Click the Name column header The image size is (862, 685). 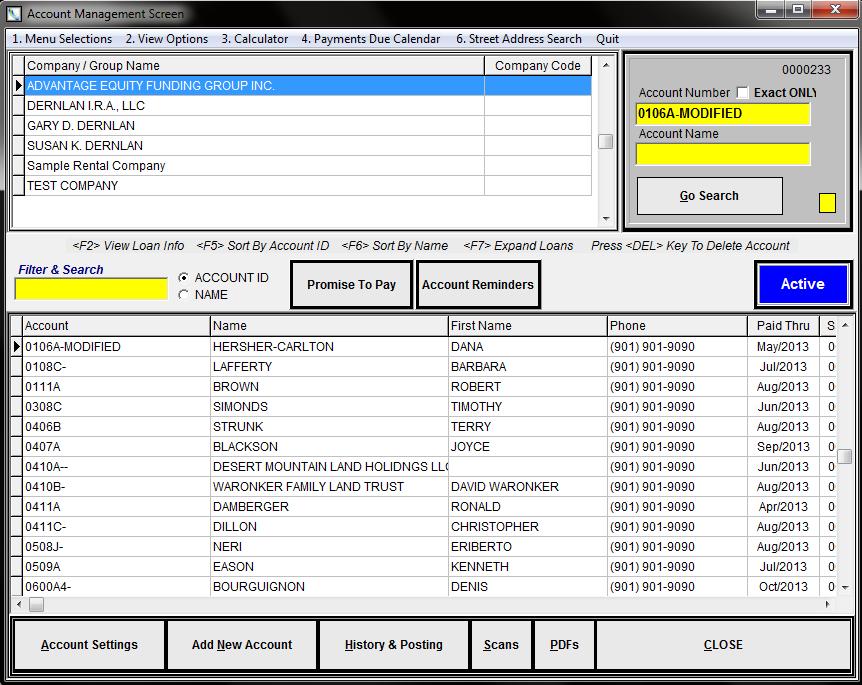(x=329, y=325)
